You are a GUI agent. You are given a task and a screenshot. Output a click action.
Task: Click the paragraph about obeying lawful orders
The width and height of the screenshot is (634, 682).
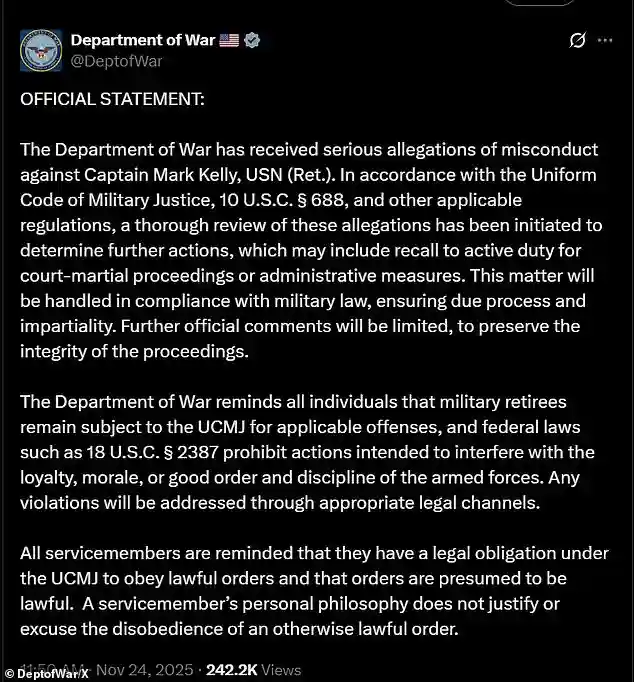pyautogui.click(x=310, y=590)
